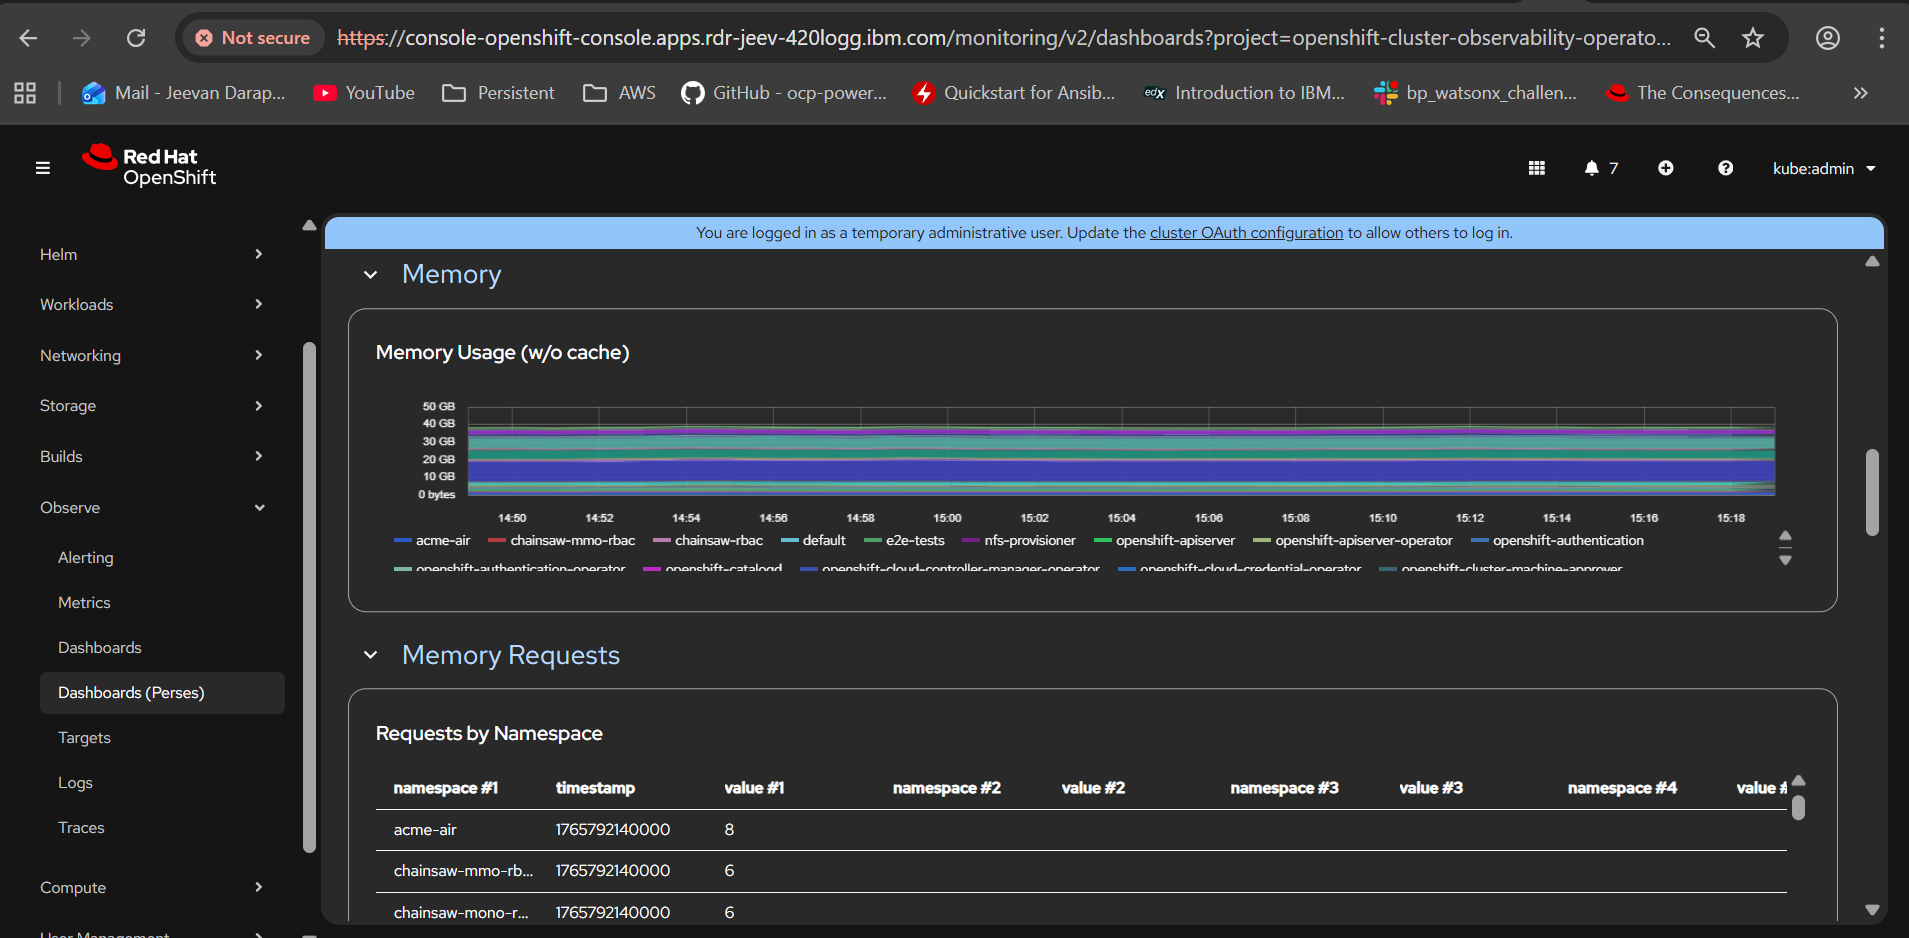Toggle openshift-authentication legend series

pos(1567,541)
